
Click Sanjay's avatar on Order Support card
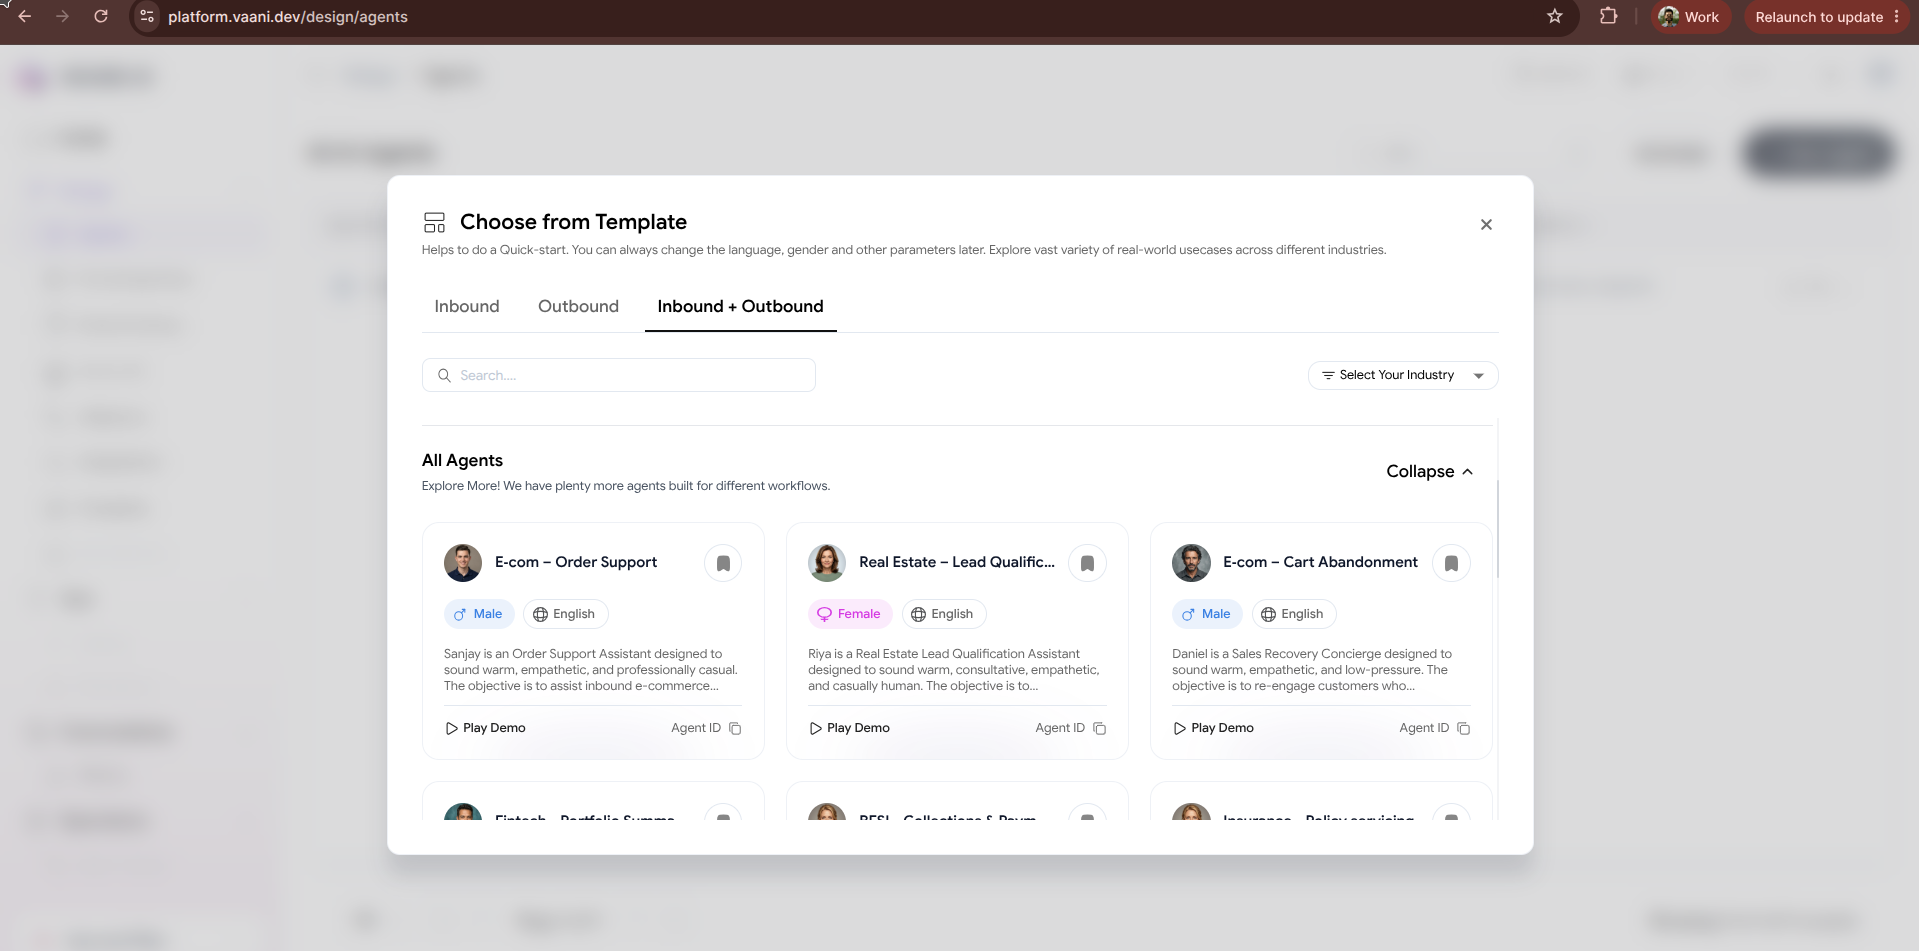463,563
